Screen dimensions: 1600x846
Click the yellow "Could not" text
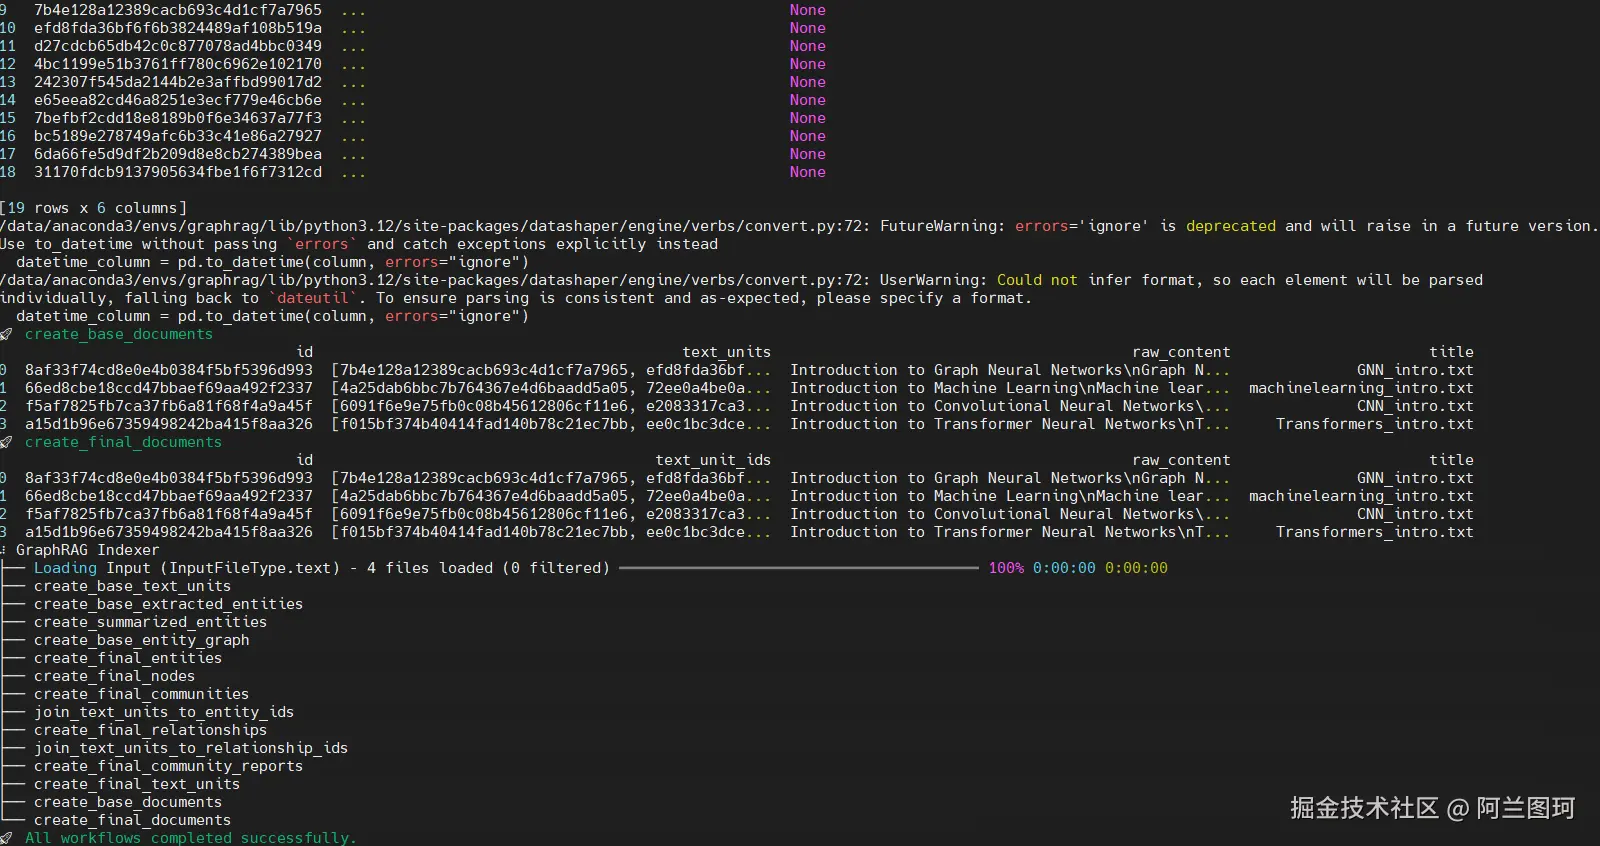pyautogui.click(x=1037, y=280)
